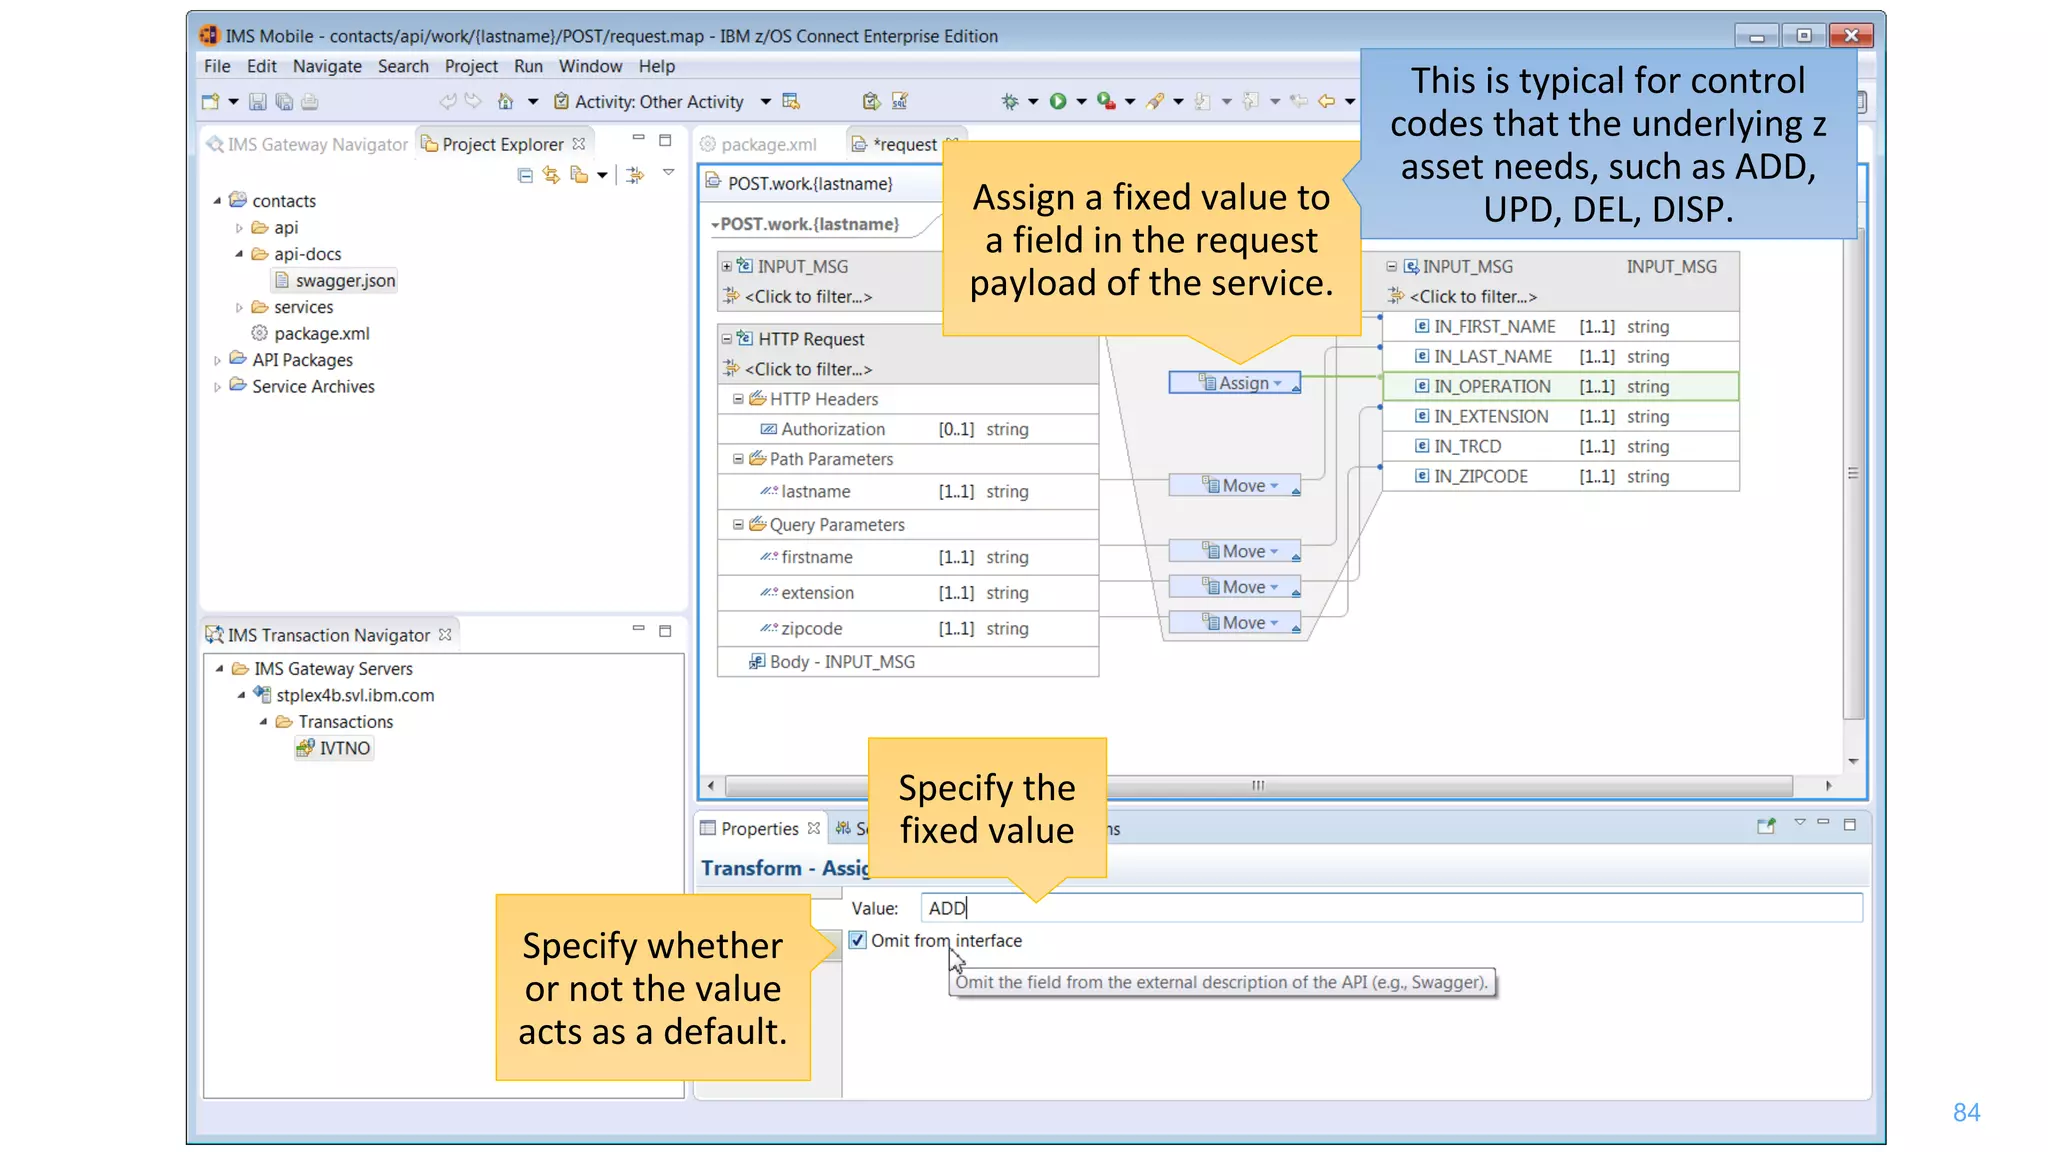Expand the API Packages node

(x=217, y=360)
